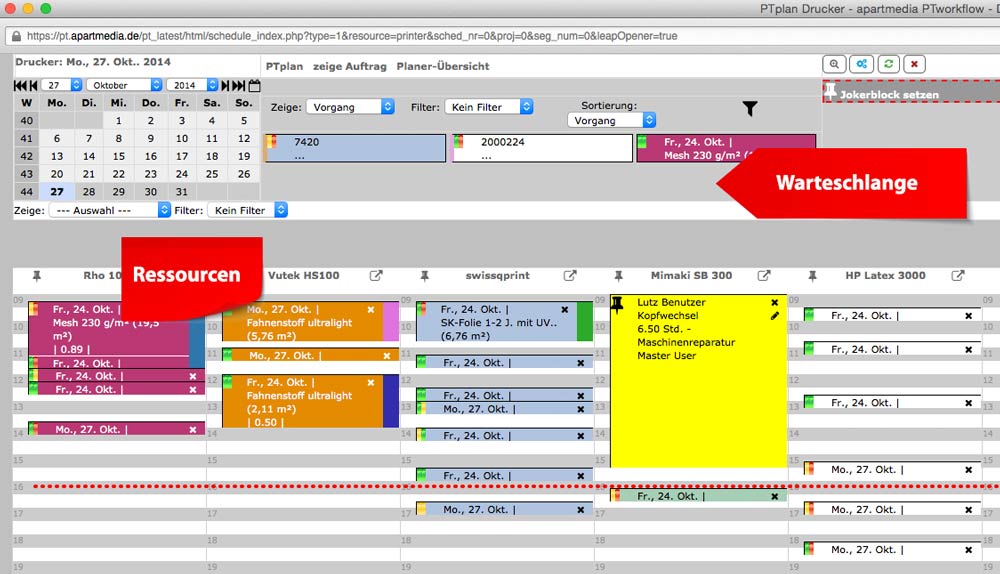The image size is (1000, 574).
Task: Pin the Mimaki SB 300 column
Action: pyautogui.click(x=619, y=276)
